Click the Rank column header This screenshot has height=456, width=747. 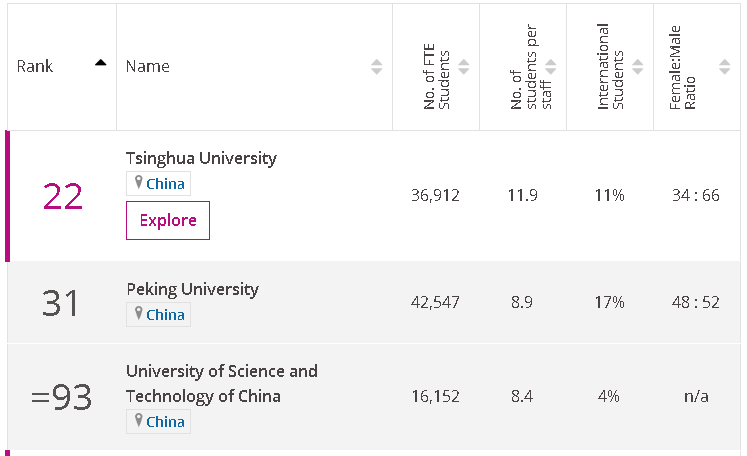pos(35,67)
